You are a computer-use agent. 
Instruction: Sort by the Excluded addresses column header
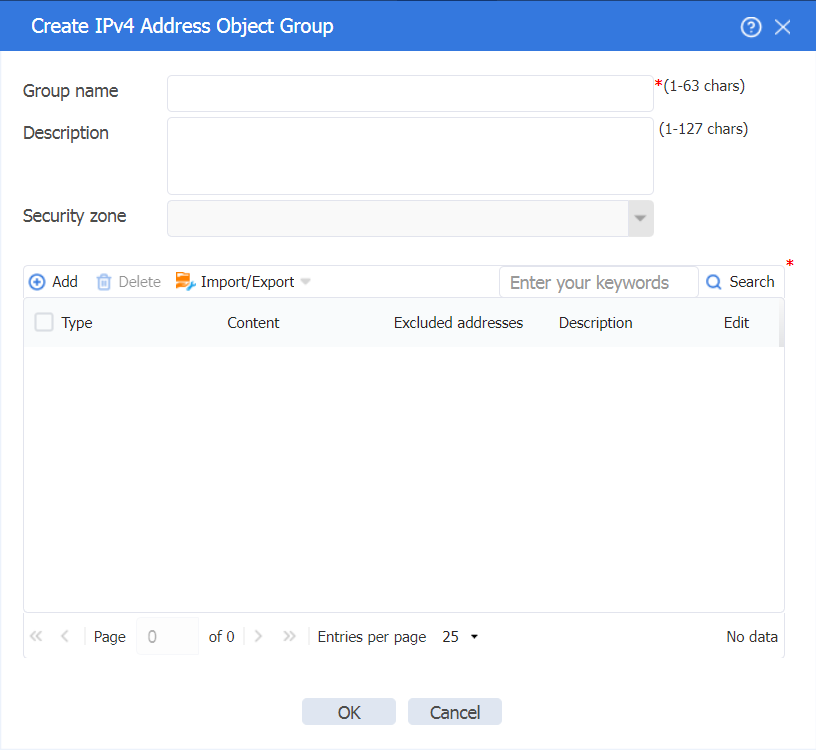(458, 323)
